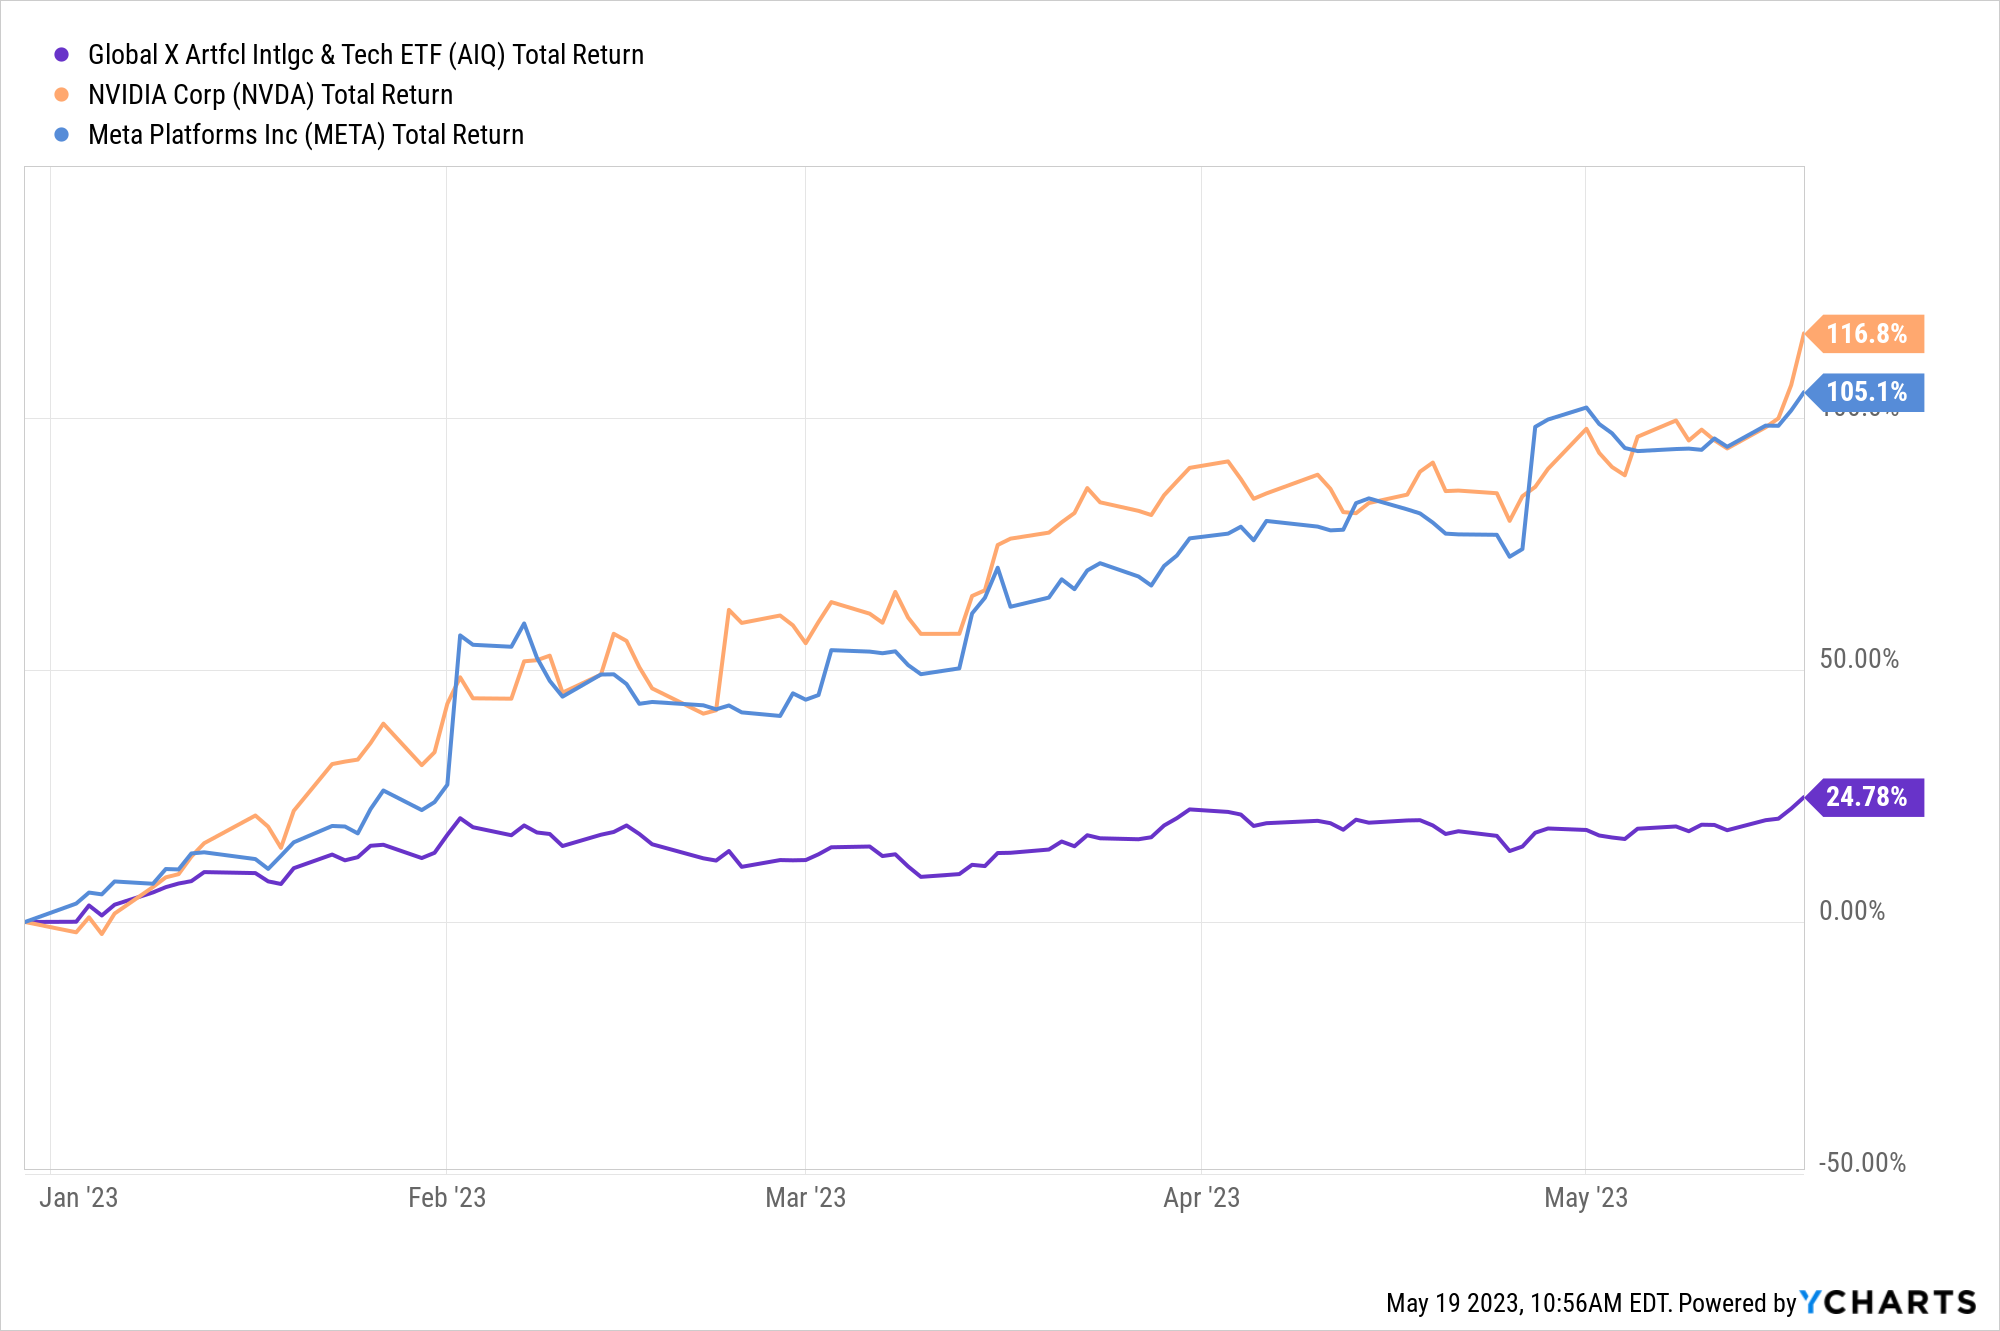Click the -50.00% y-axis label
This screenshot has width=2000, height=1331.
click(1861, 1163)
